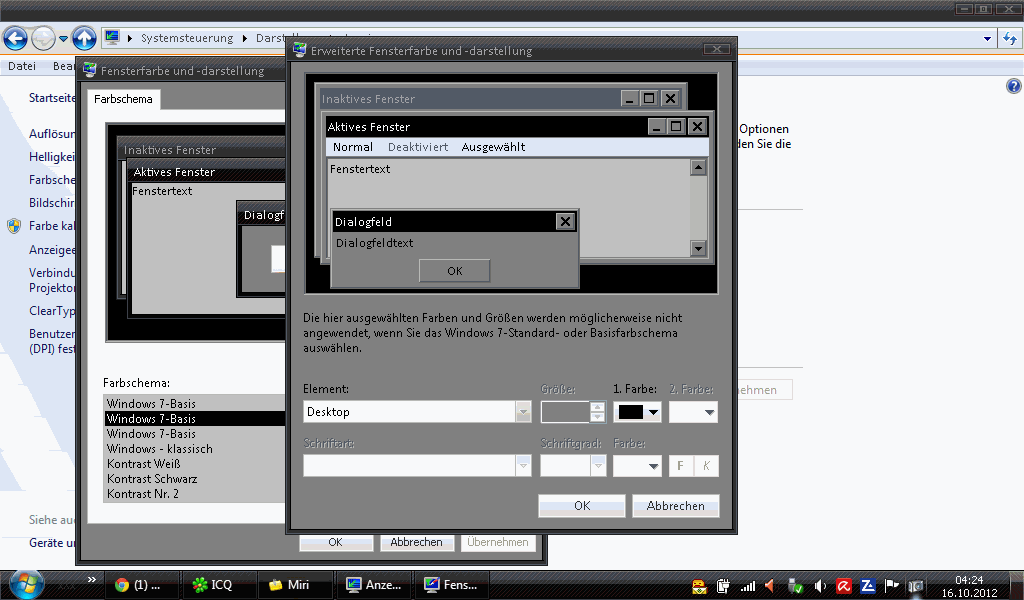Click the Back navigation arrow button
Viewport: 1024px width, 600px height.
(x=16, y=39)
